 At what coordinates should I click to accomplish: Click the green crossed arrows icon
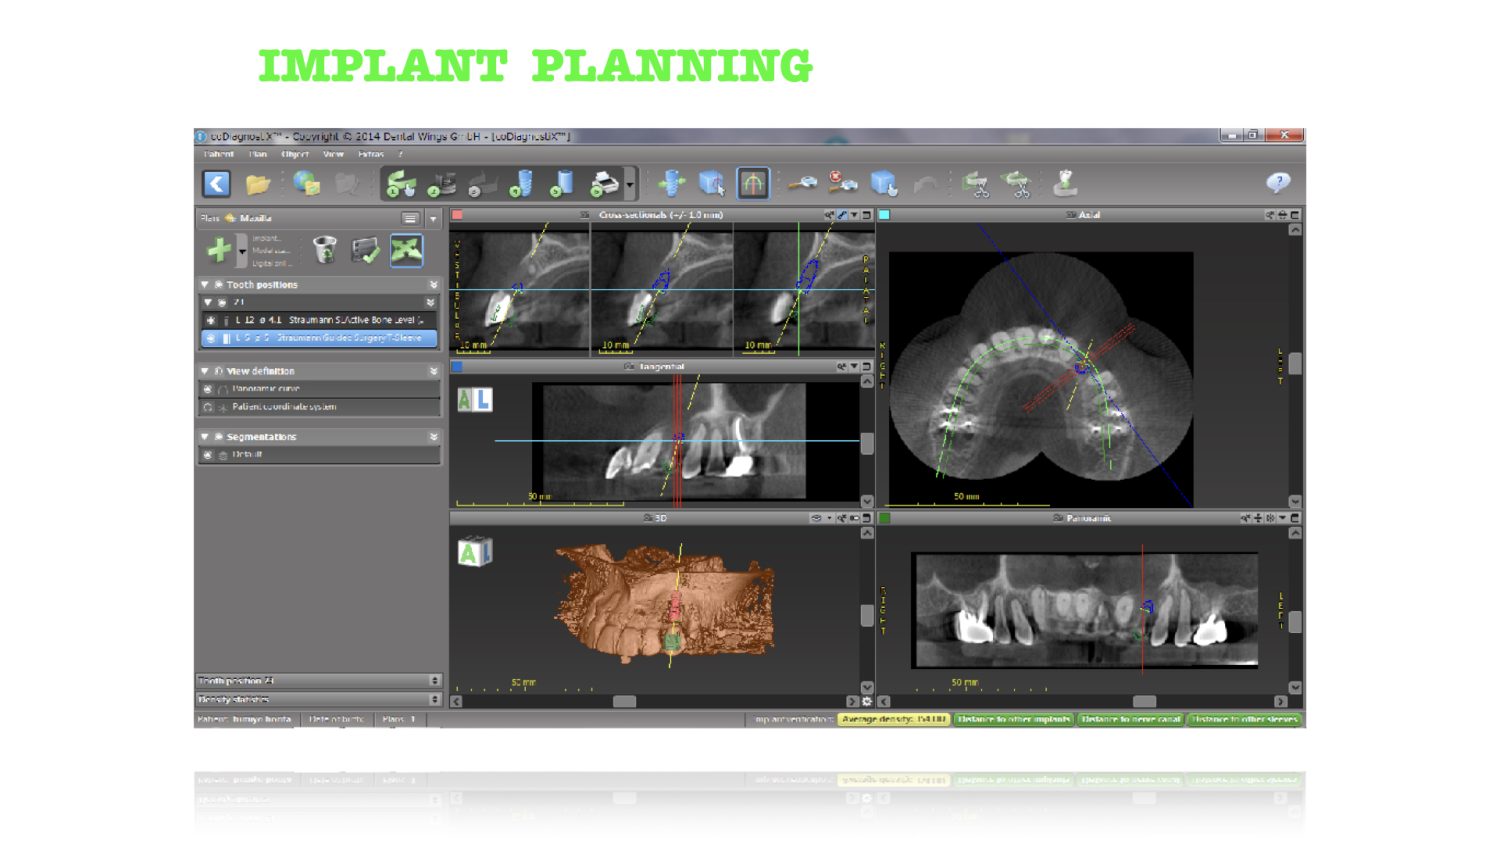(406, 250)
